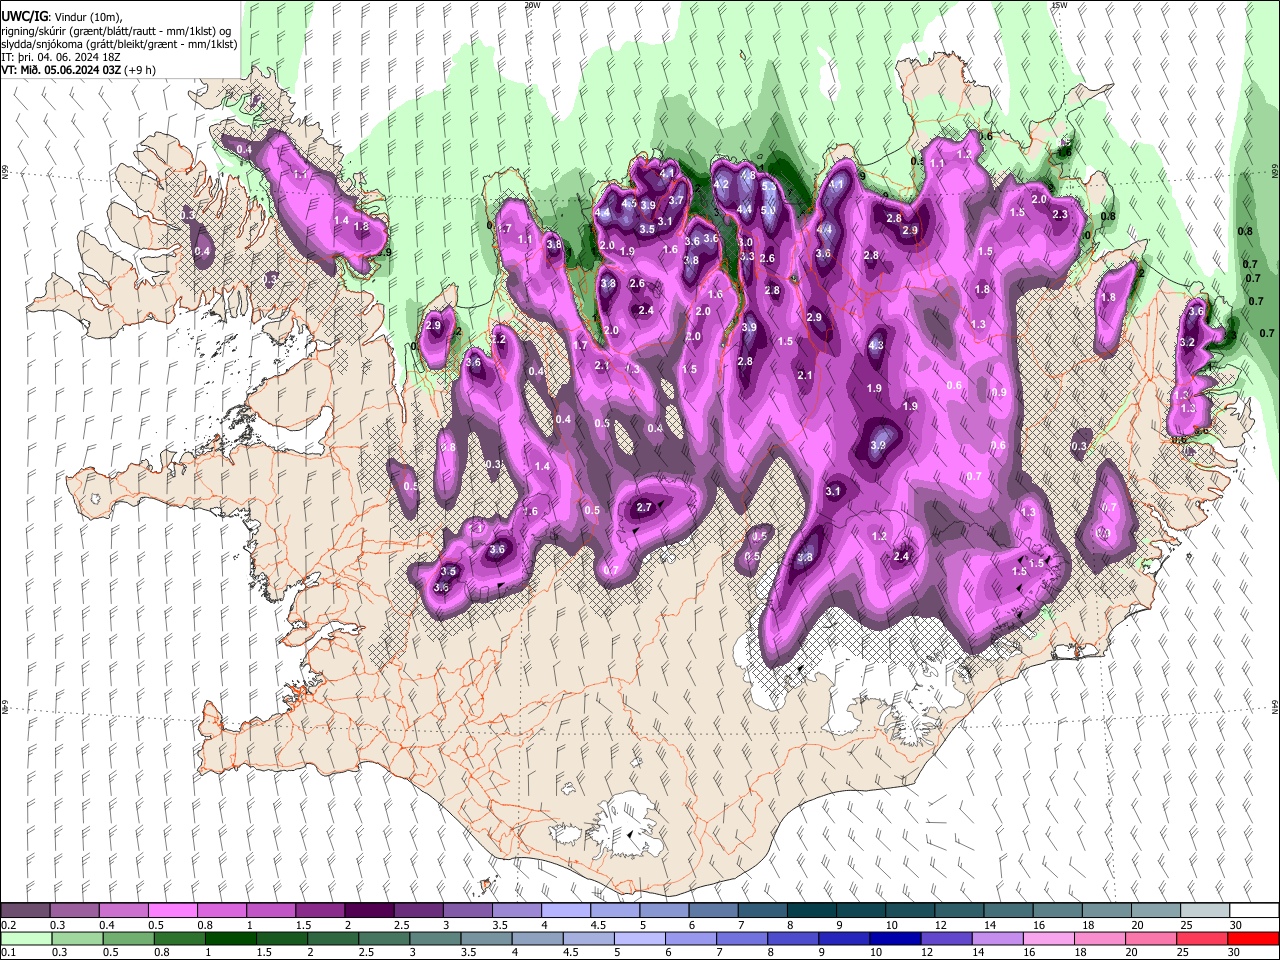Click the 'VT: Mið. 05.06.2024 03Z' valid time
Image resolution: width=1280 pixels, height=960 pixels.
[x=62, y=71]
